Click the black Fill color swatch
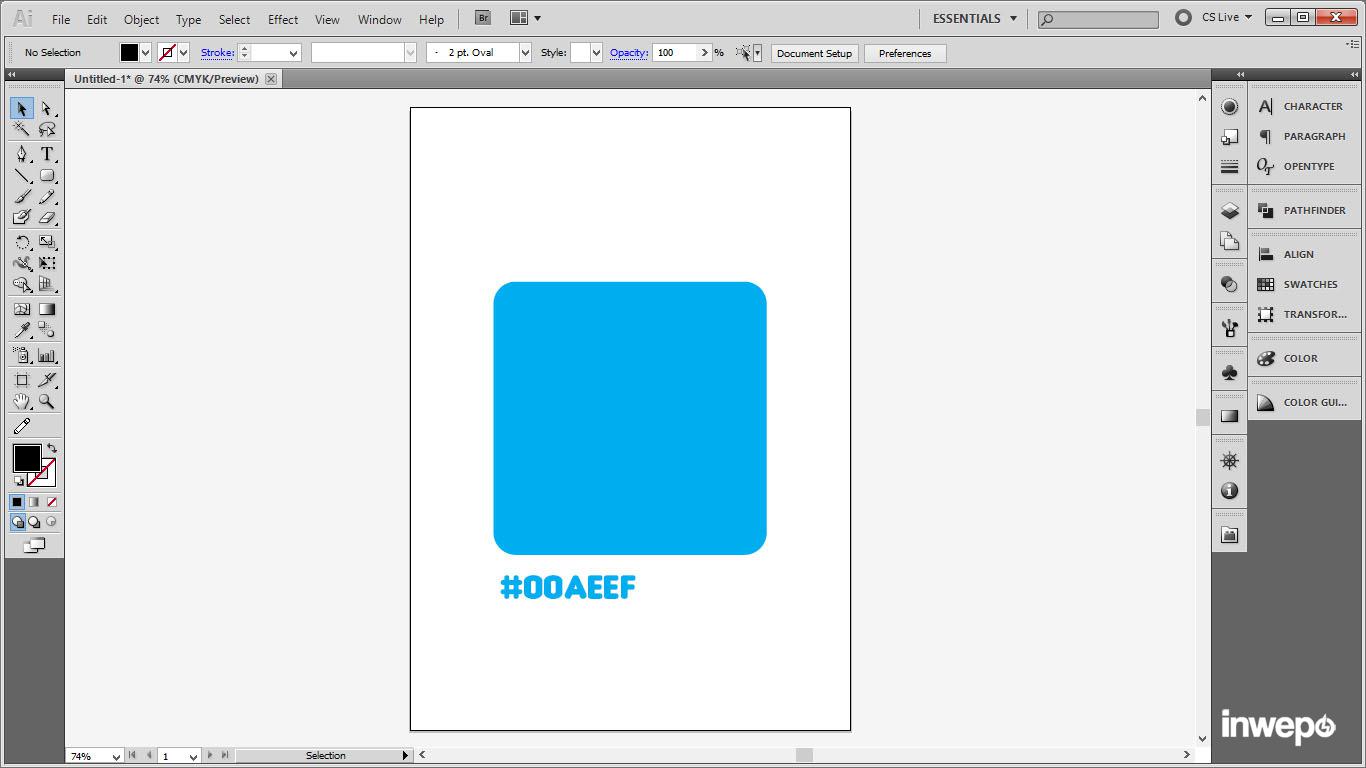Image resolution: width=1366 pixels, height=768 pixels. coord(25,458)
